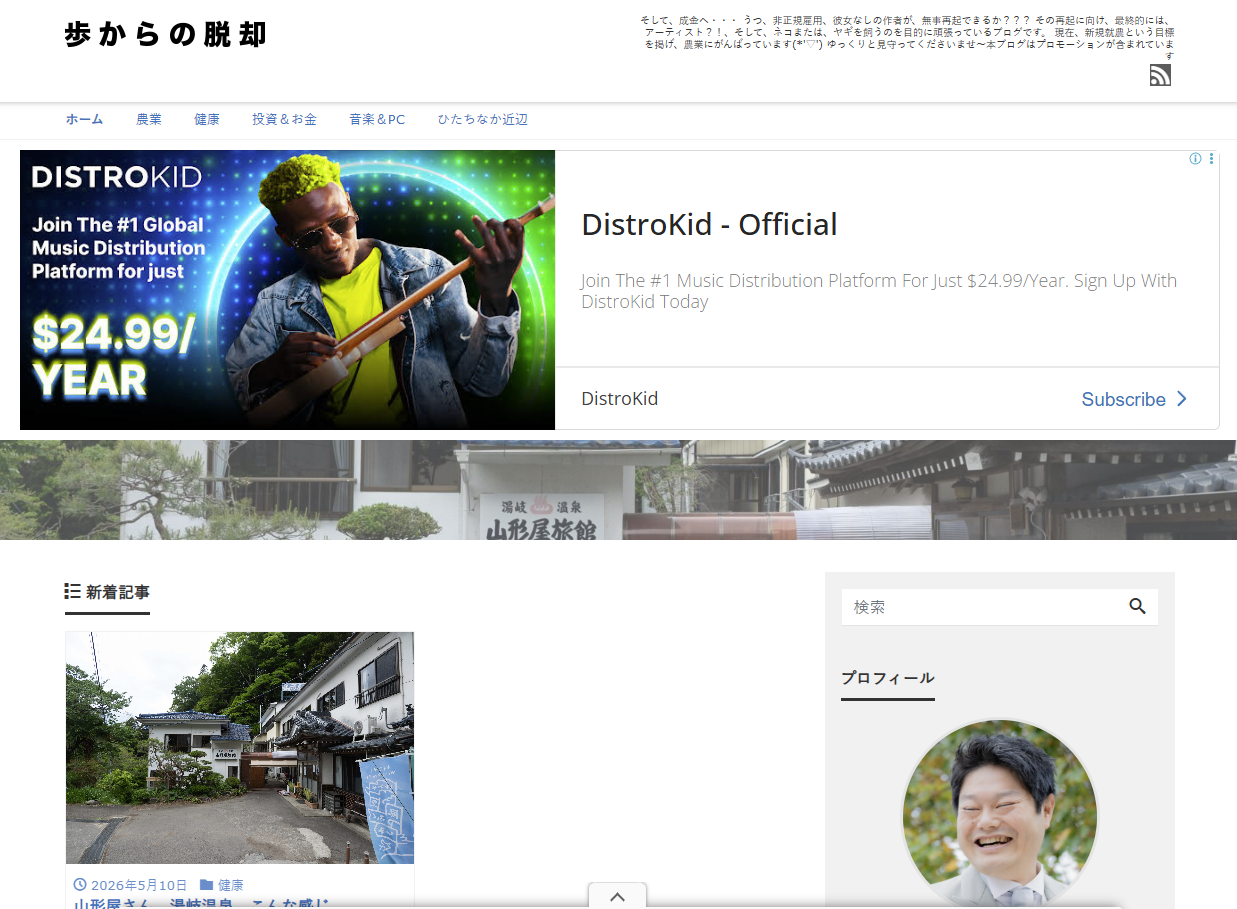This screenshot has height=909, width=1237.
Task: Open the 山形屋 post thumbnail image
Action: pos(240,747)
